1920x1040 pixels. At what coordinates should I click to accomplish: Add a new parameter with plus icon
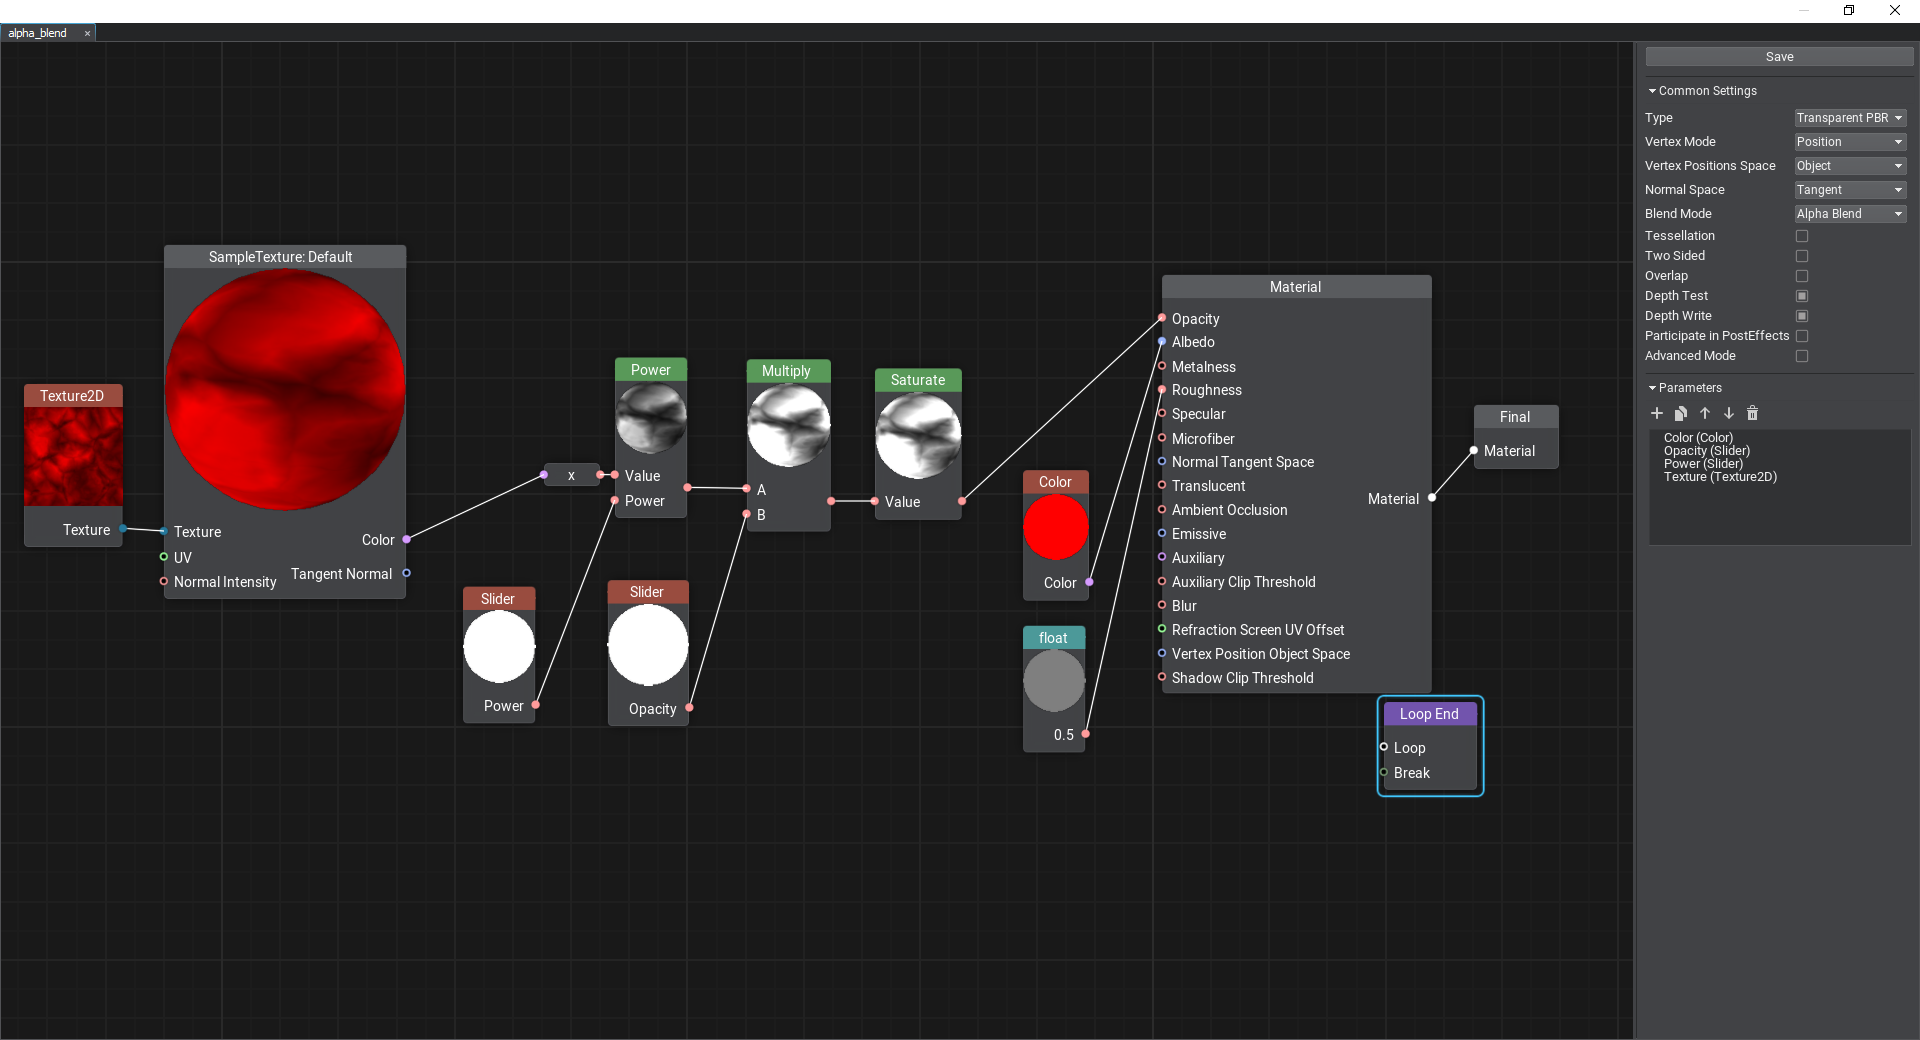pyautogui.click(x=1657, y=413)
